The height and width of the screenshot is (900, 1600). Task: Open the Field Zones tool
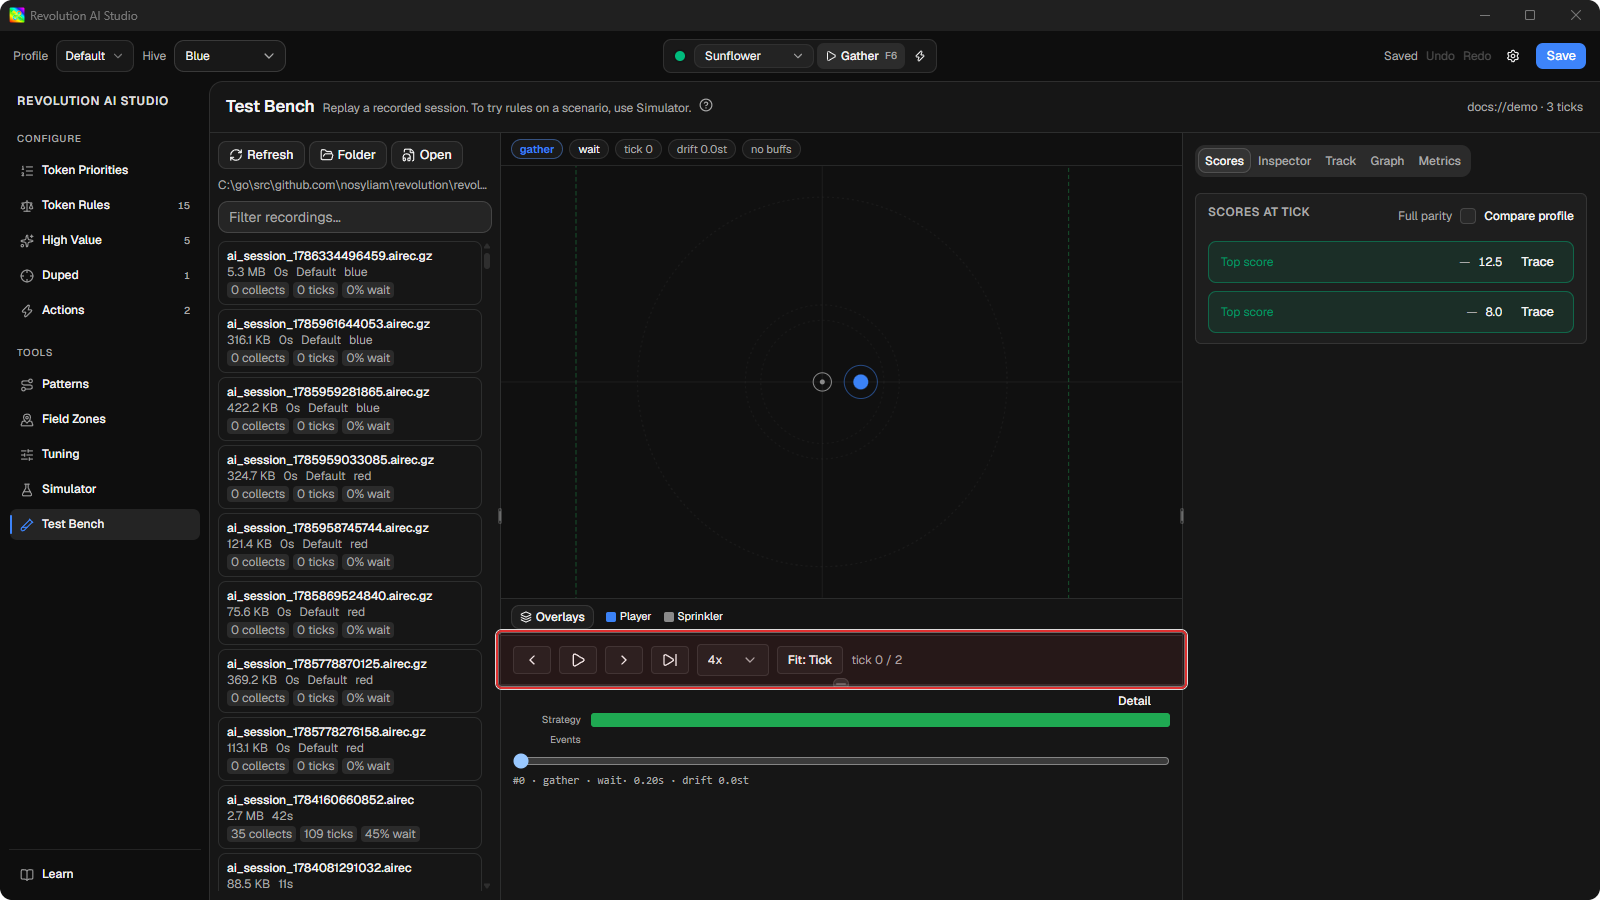pos(105,419)
